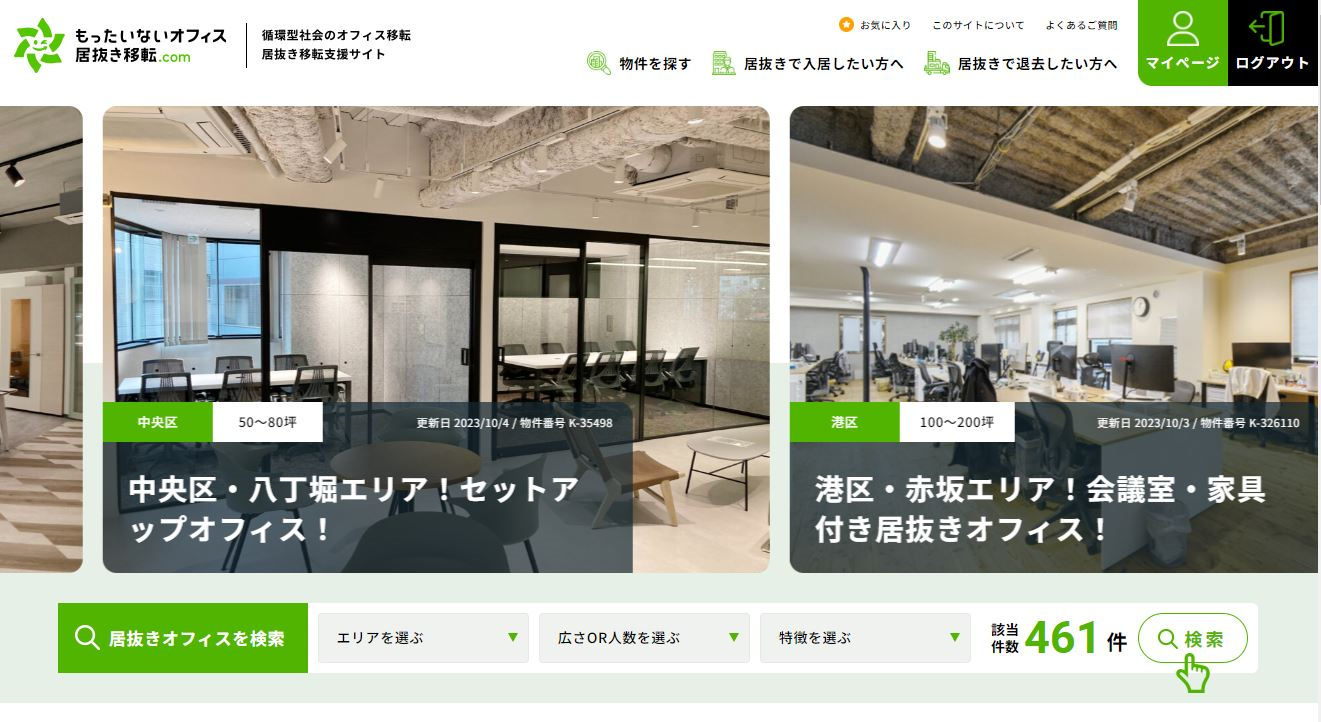Screen dimensions: 1321x722
Task: Open the 広さOR人数を選ぶ dropdown
Action: coord(644,638)
